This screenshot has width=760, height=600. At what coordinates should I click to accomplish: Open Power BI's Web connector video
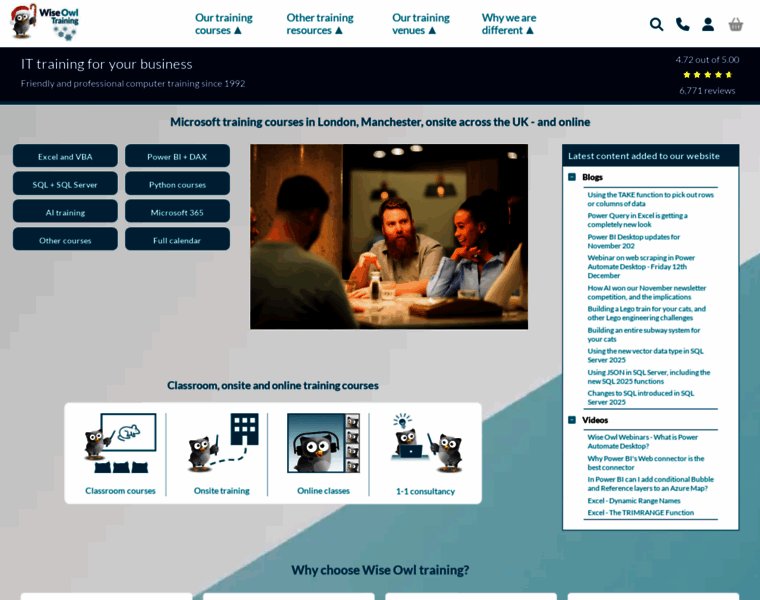click(646, 463)
